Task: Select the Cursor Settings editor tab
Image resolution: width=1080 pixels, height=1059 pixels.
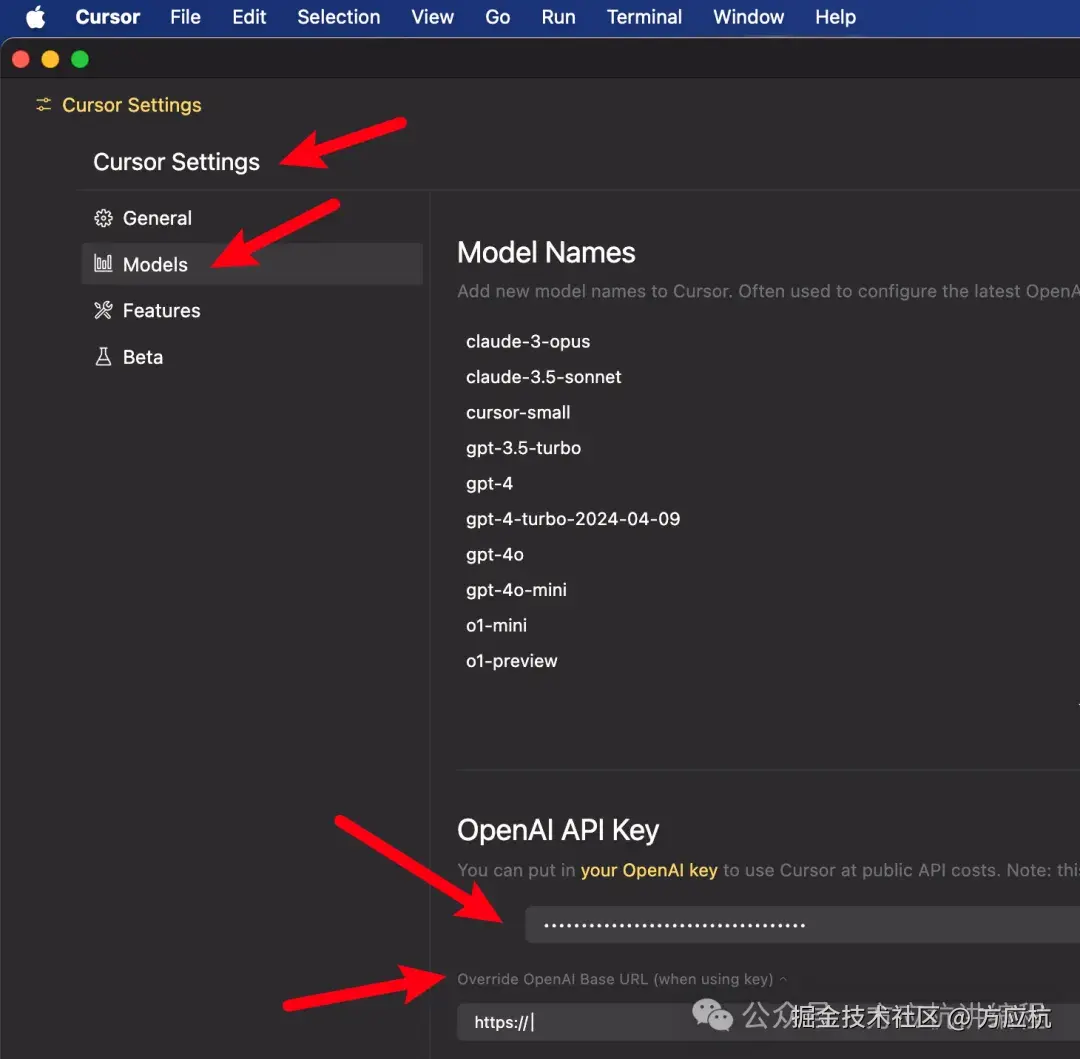Action: pyautogui.click(x=118, y=105)
